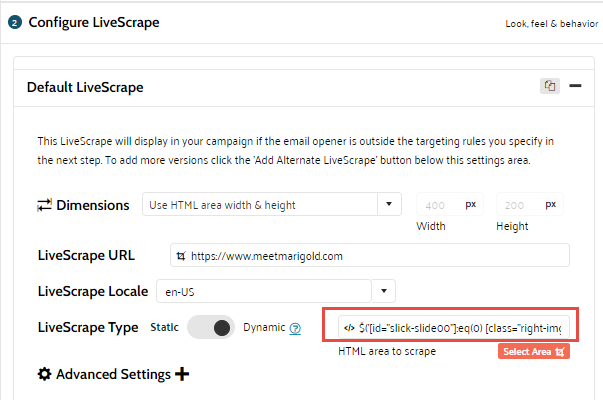This screenshot has width=603, height=400.
Task: Click the code tag icon in HTML area field
Action: tap(348, 327)
